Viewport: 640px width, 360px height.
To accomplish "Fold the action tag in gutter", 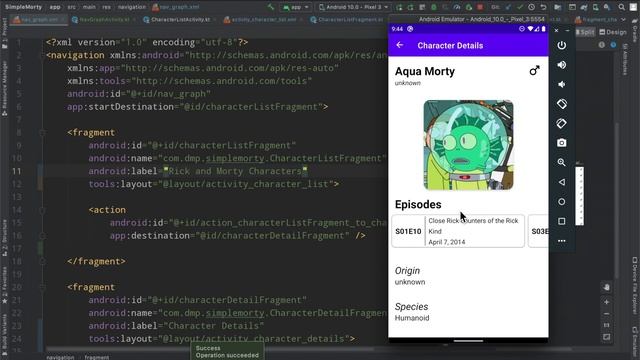I will click(42, 210).
